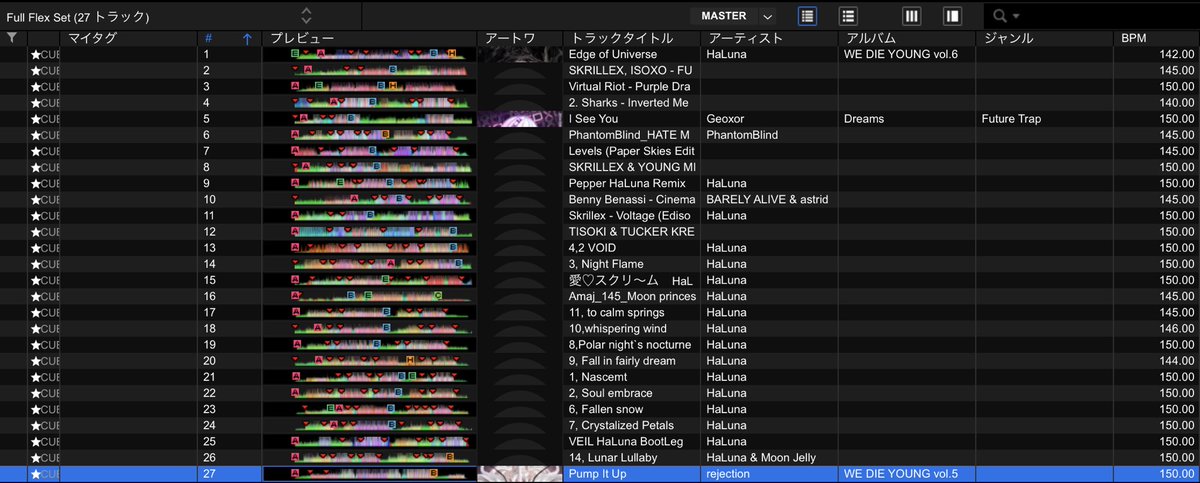Expand the playlist up-down chevron selector
The image size is (1200, 483).
pos(306,16)
